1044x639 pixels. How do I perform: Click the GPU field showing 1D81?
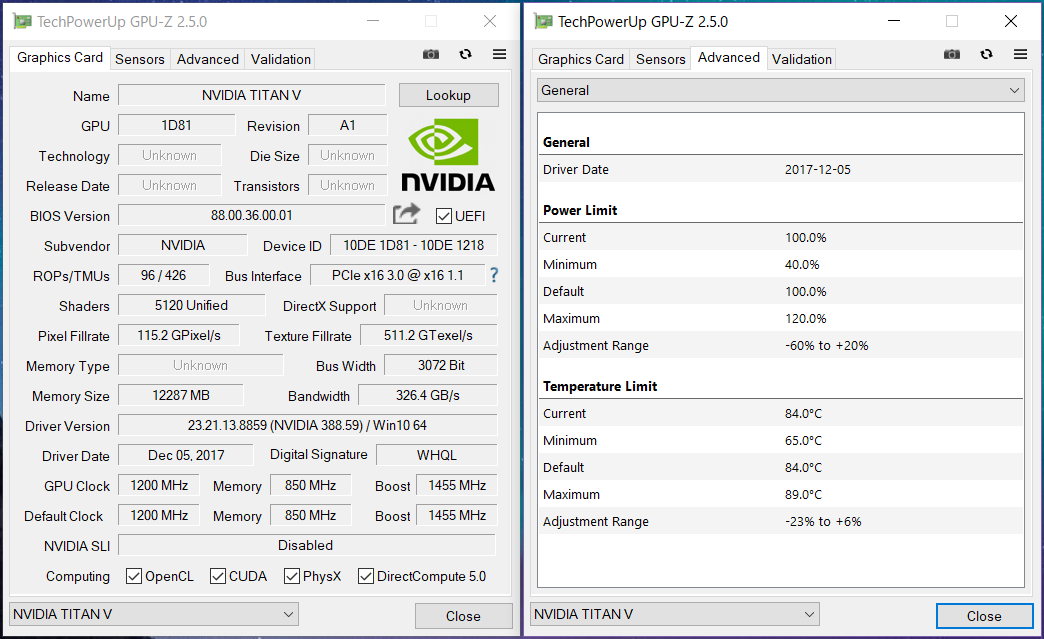176,125
